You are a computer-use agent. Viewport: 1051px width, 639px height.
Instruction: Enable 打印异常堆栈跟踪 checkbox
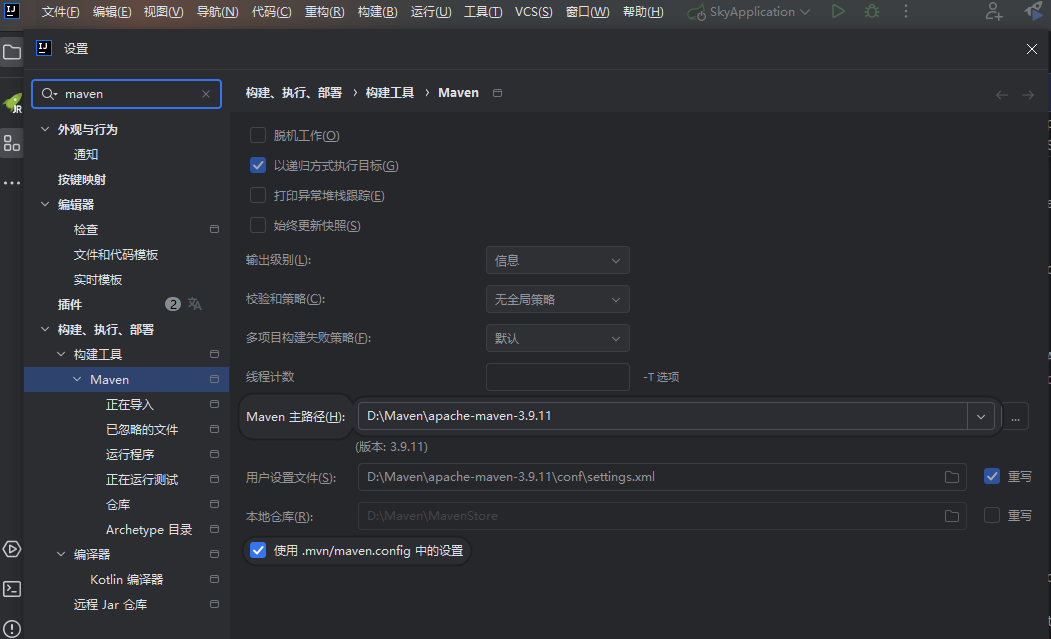click(x=258, y=195)
